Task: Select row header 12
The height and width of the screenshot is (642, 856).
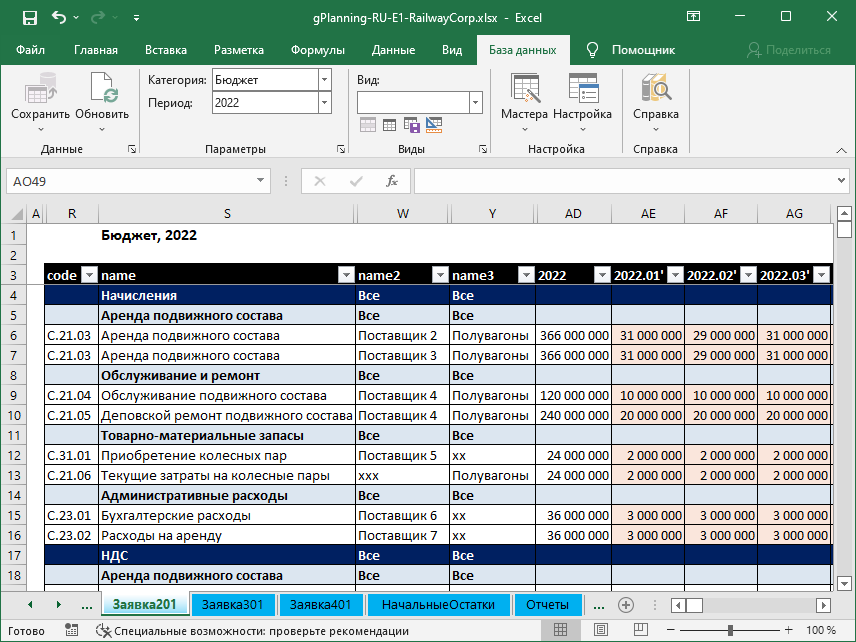Action: pyautogui.click(x=14, y=455)
